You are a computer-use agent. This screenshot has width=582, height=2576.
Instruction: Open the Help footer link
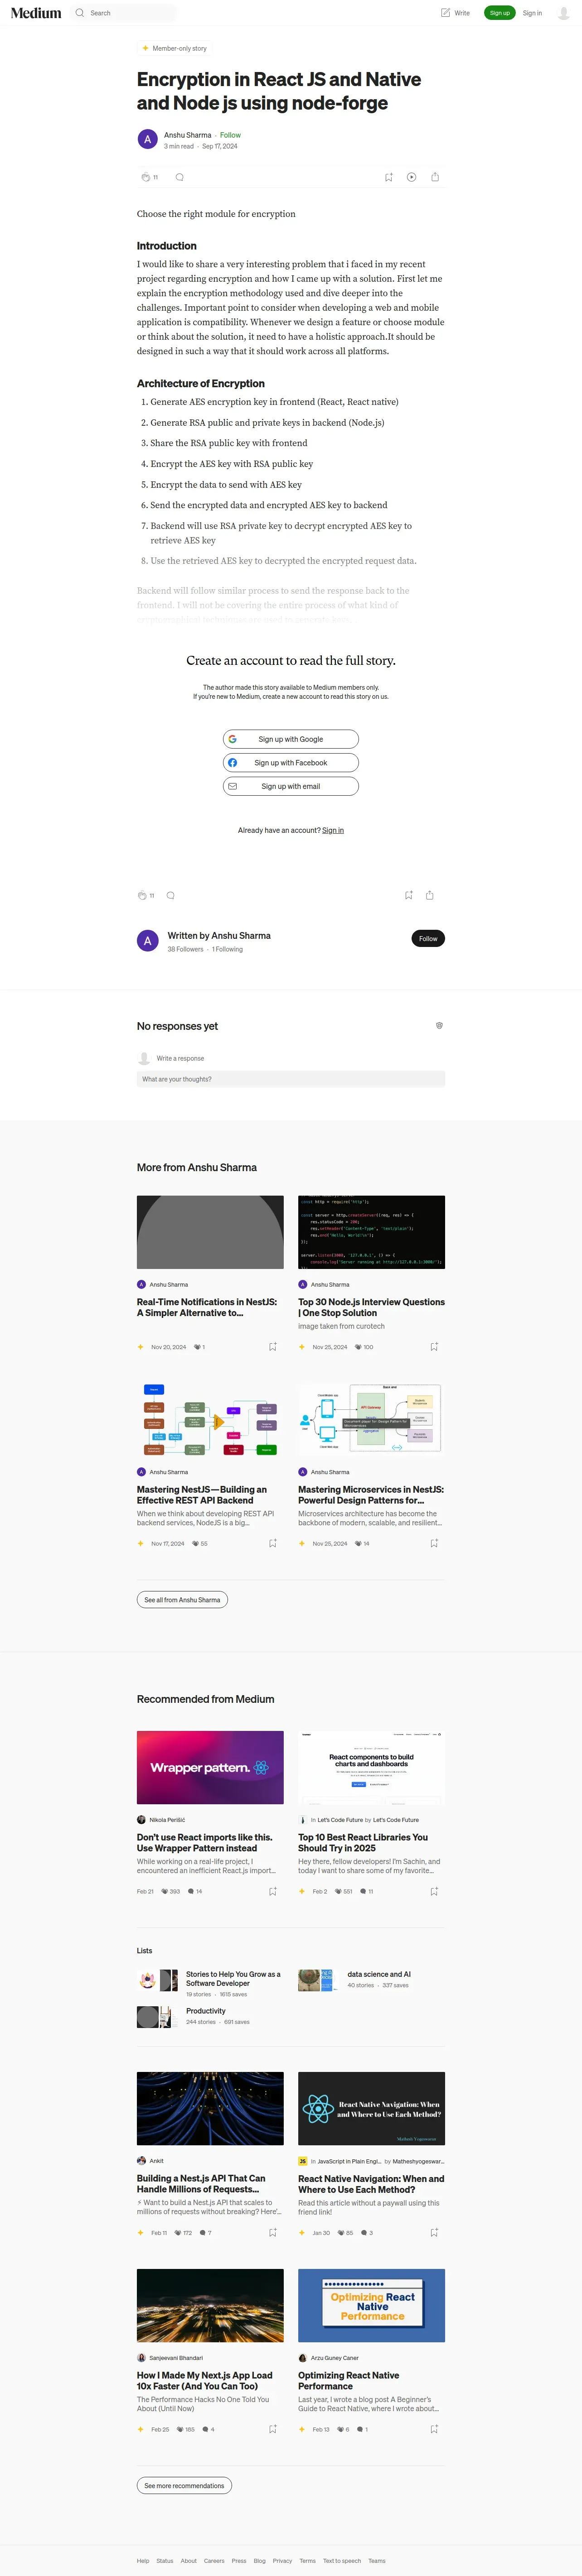pyautogui.click(x=143, y=2561)
